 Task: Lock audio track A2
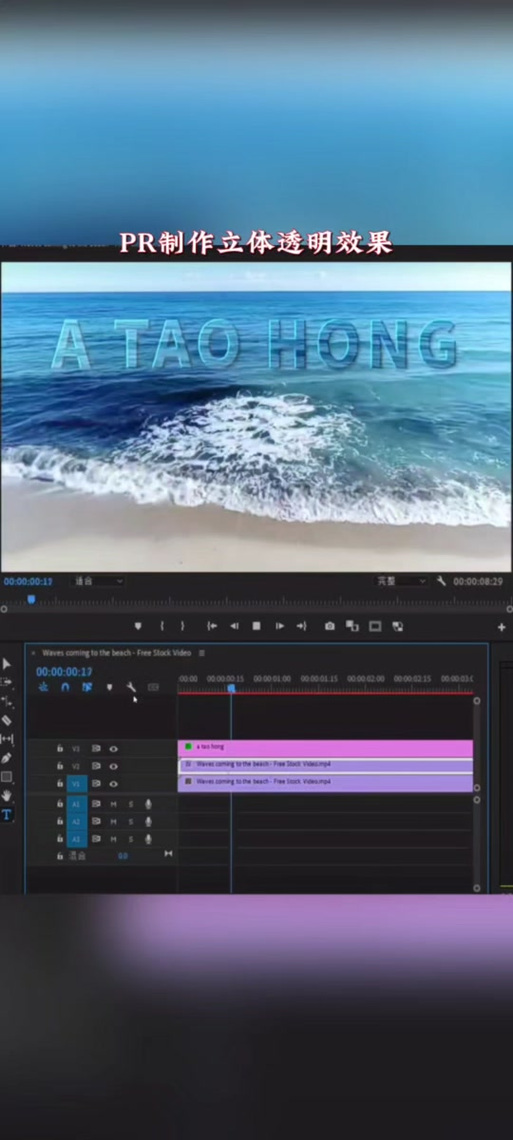[60, 821]
